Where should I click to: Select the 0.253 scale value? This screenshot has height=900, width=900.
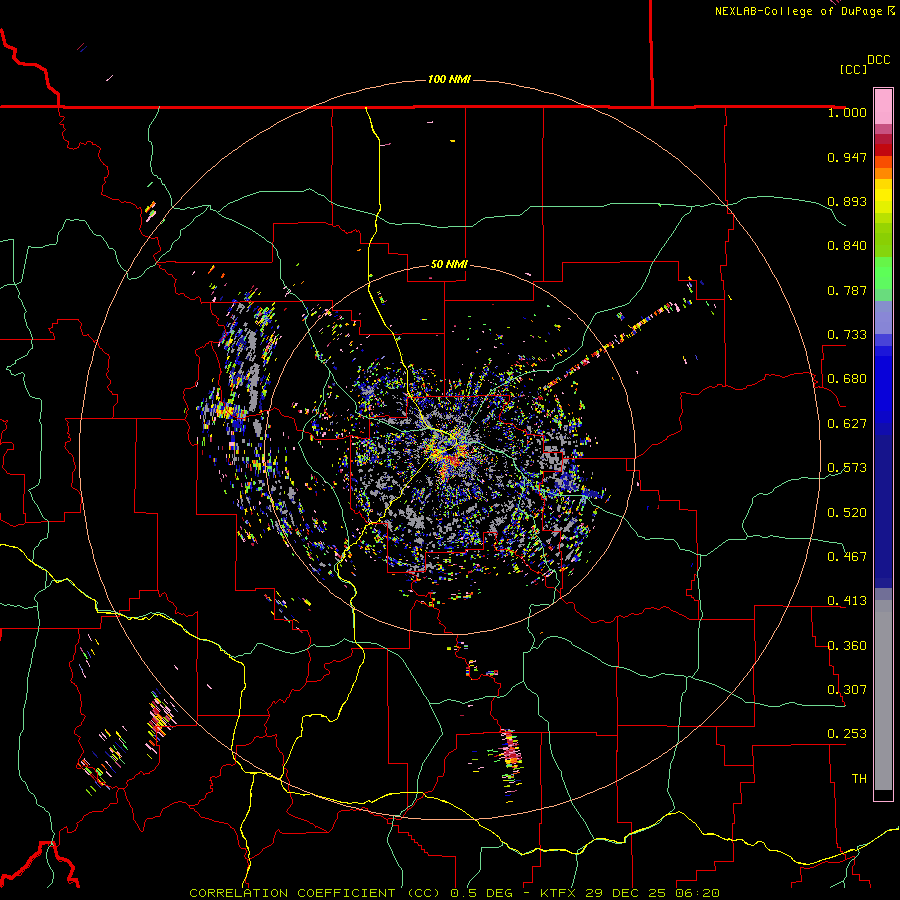click(x=847, y=734)
